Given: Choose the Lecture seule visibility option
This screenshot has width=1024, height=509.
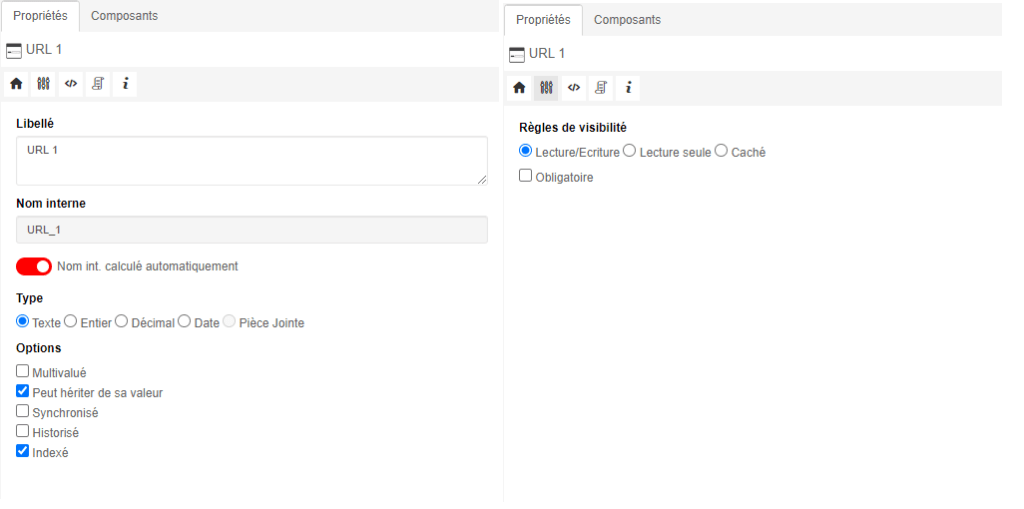Looking at the screenshot, I should tap(630, 151).
